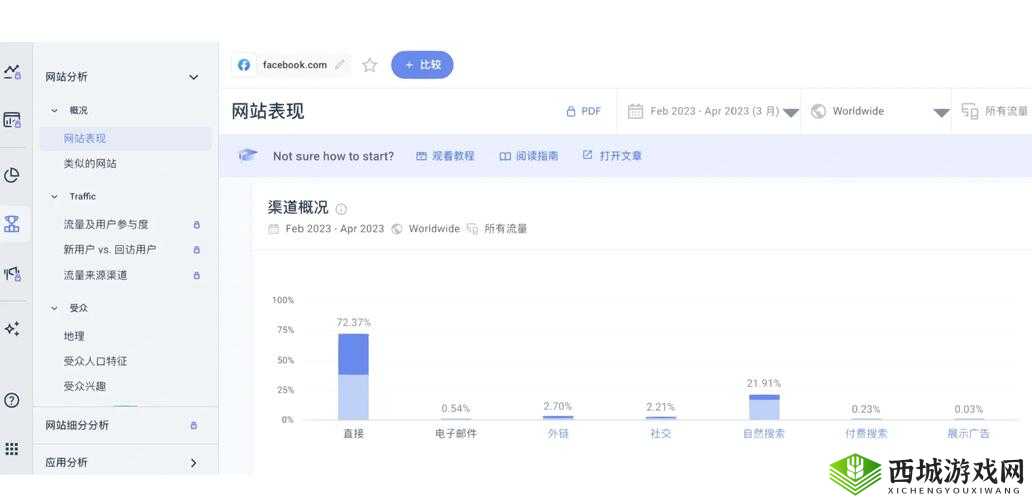Select 类似的网站 in the sidebar
The width and height of the screenshot is (1032, 500).
click(x=90, y=163)
